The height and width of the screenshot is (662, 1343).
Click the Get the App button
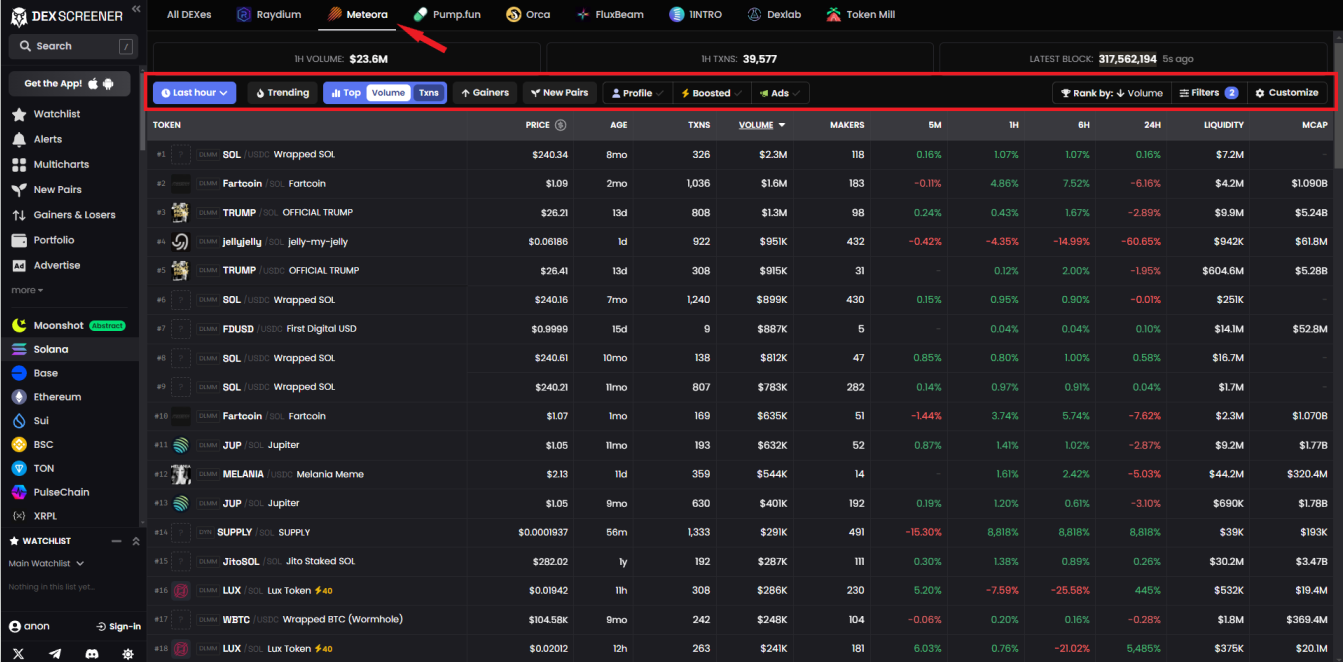pyautogui.click(x=70, y=83)
